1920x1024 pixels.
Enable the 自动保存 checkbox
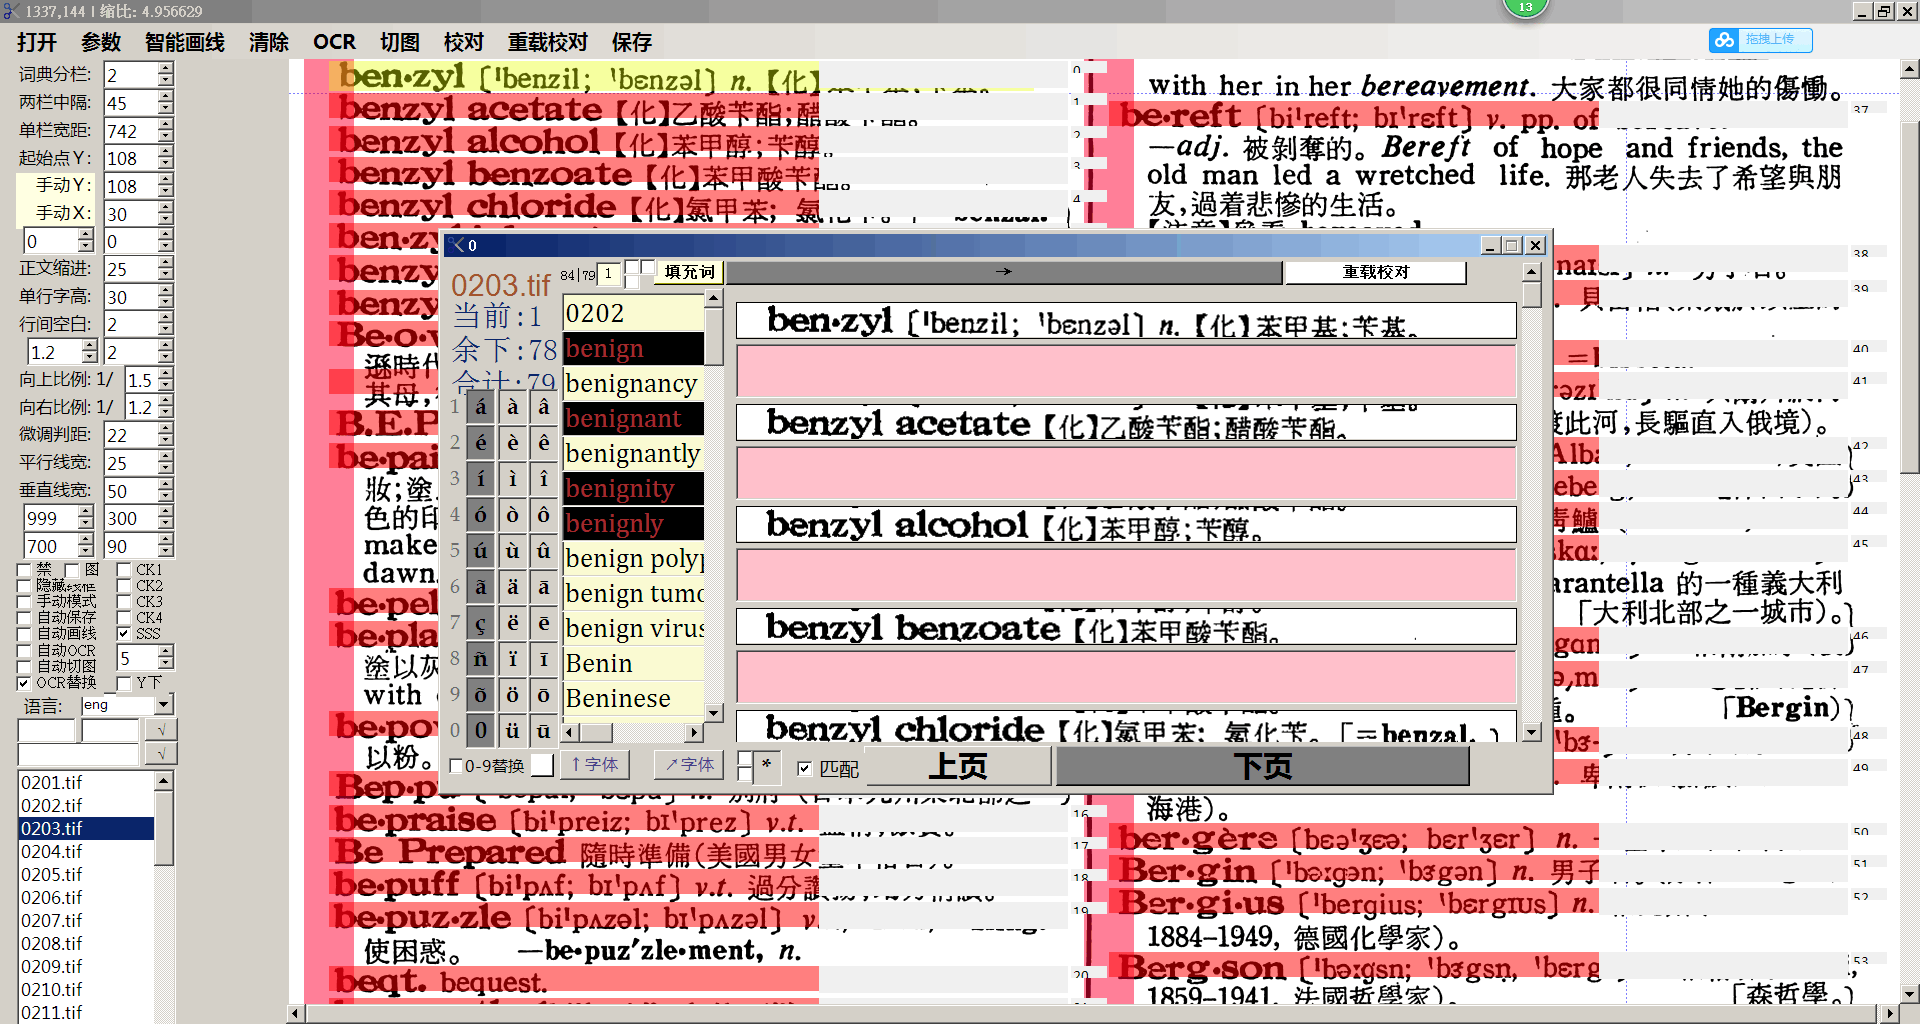coord(24,618)
